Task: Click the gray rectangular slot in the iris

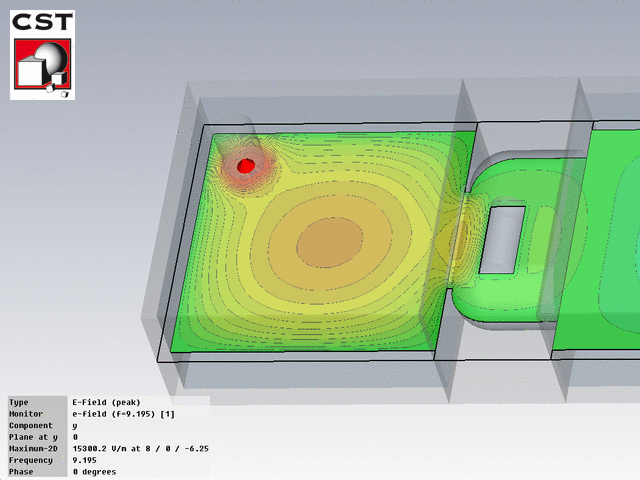Action: [x=502, y=240]
